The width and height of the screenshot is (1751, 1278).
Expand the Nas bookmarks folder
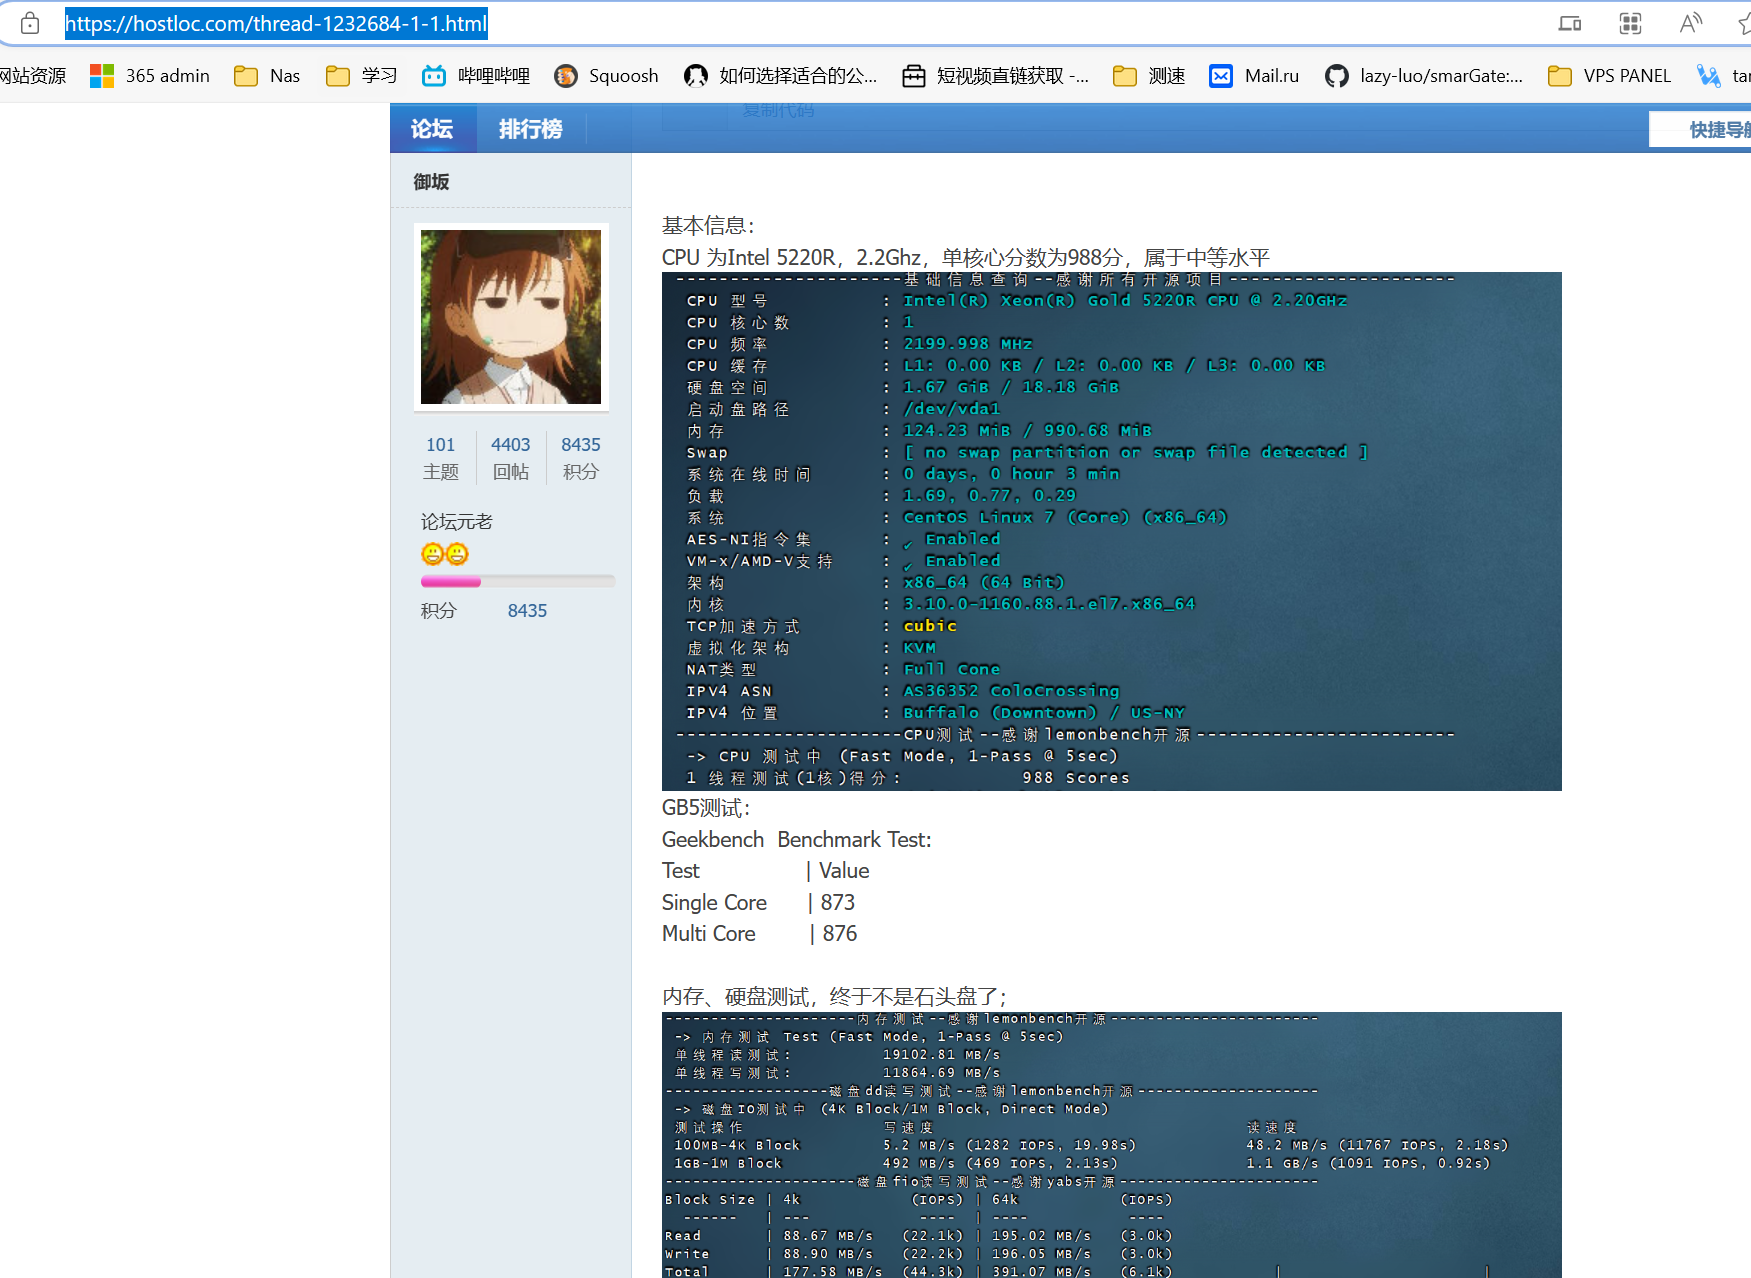[266, 75]
